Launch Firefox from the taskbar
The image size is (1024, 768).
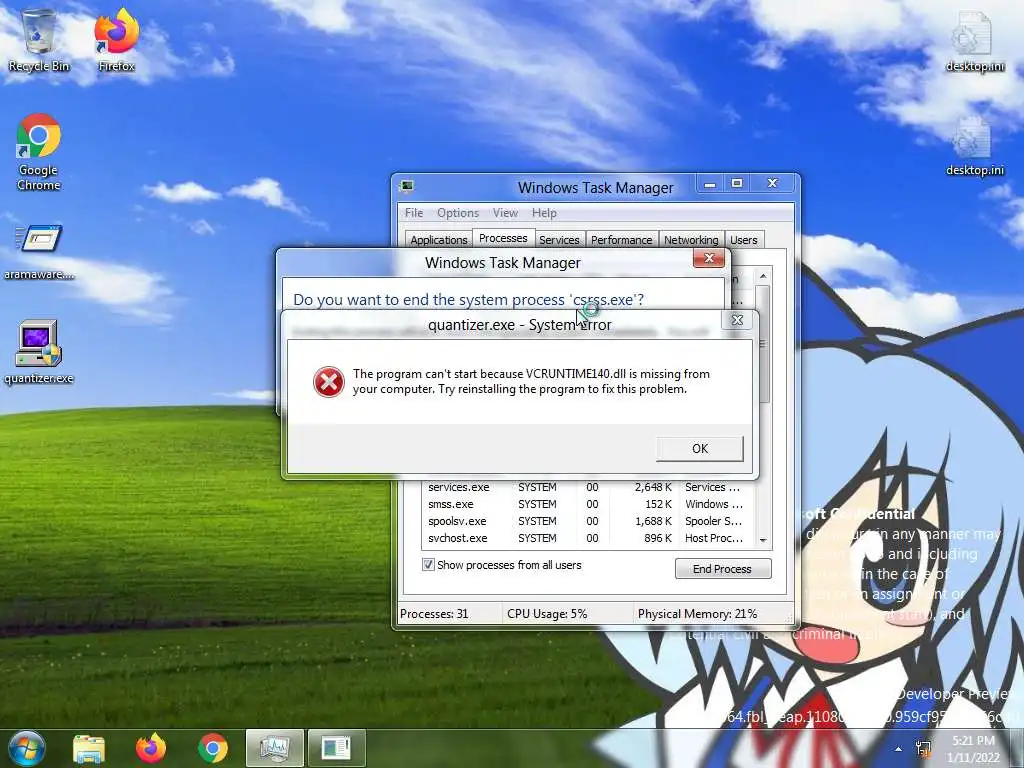[x=151, y=748]
